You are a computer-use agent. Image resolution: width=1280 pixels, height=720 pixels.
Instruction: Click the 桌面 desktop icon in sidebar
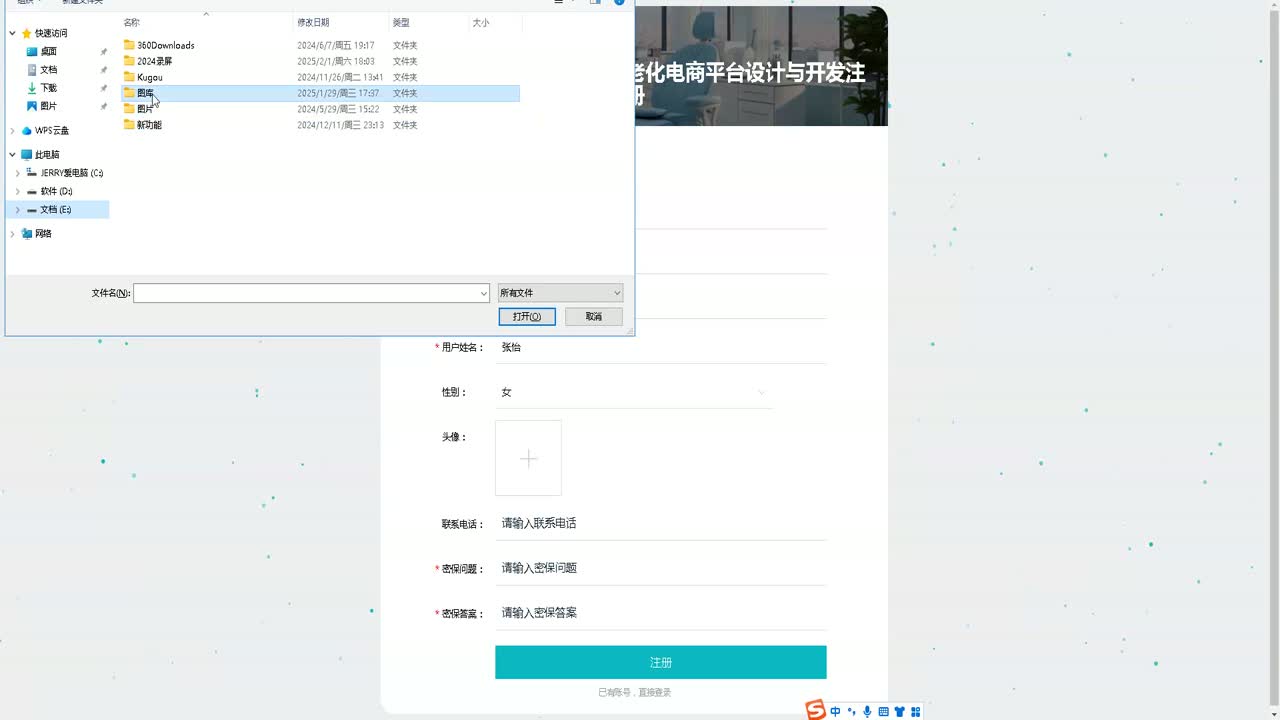coord(32,52)
